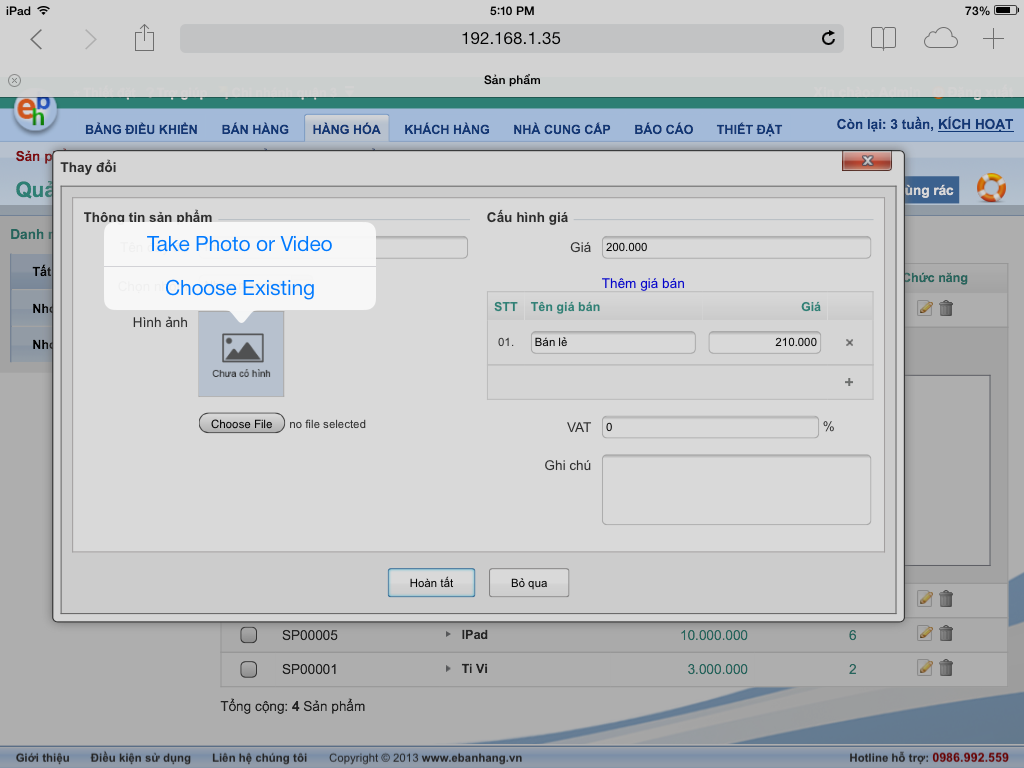Click the eBanHang logo
Screen dimensions: 1024x768
[x=35, y=112]
